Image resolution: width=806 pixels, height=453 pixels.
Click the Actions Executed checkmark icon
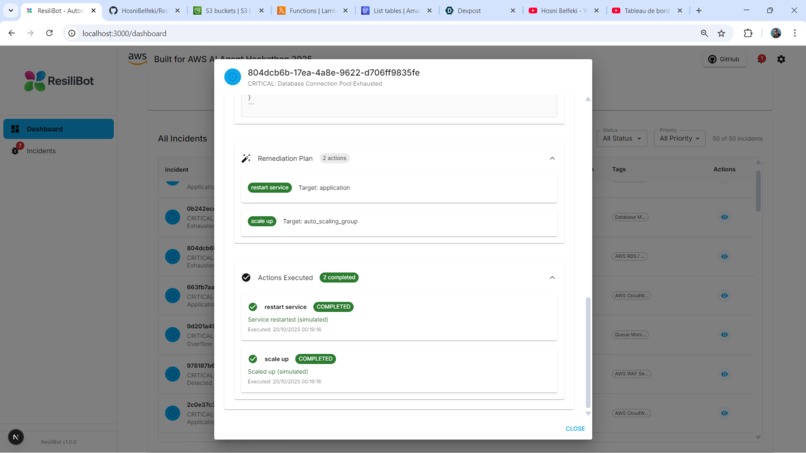coord(246,278)
